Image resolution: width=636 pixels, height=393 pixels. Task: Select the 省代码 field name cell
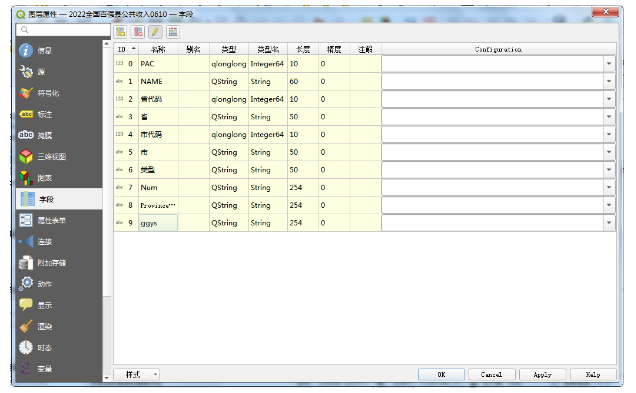[158, 99]
